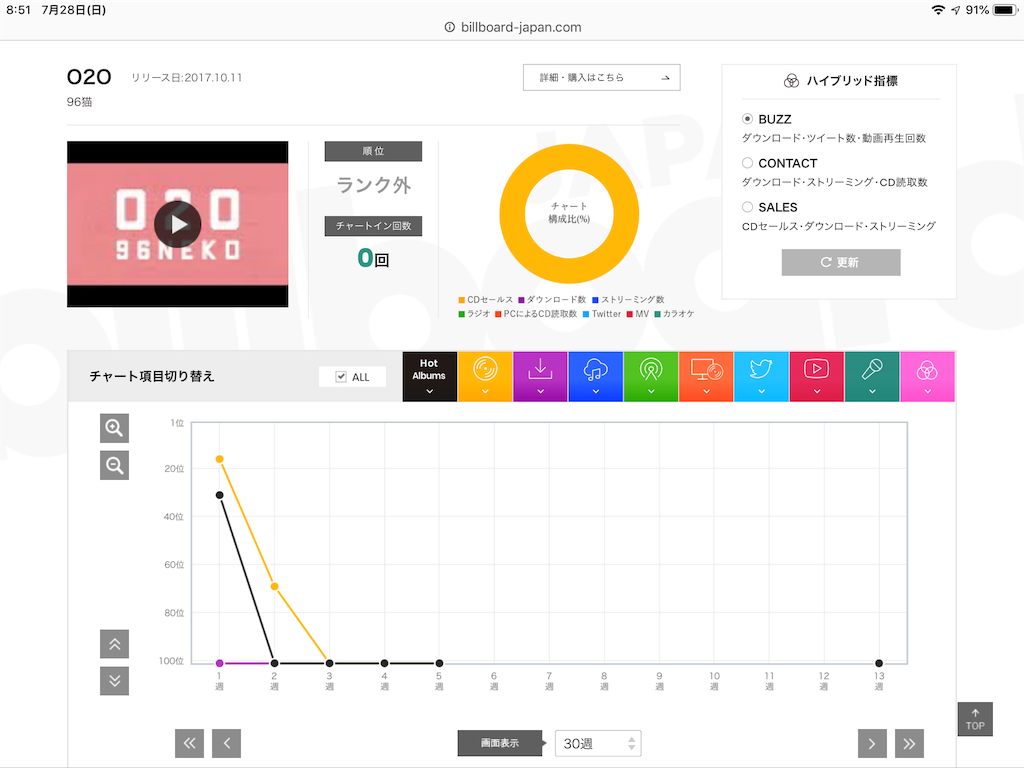This screenshot has height=768, width=1024.
Task: Go to previous weeks with left arrow
Action: (227, 743)
